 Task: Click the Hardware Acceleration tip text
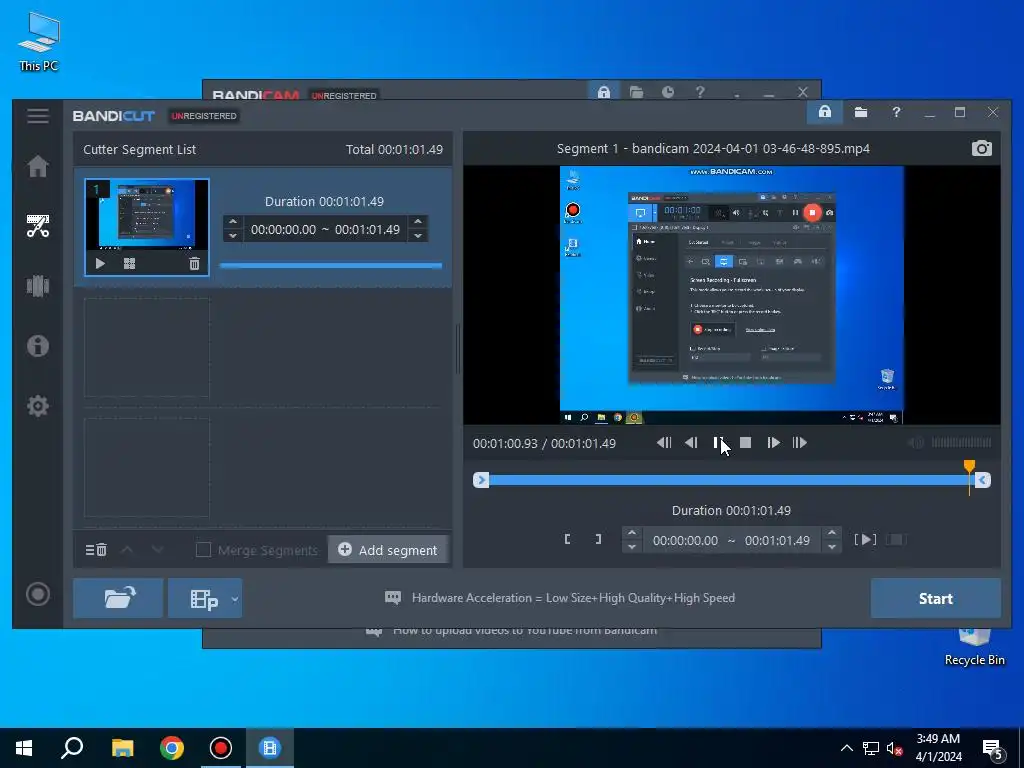coord(573,598)
